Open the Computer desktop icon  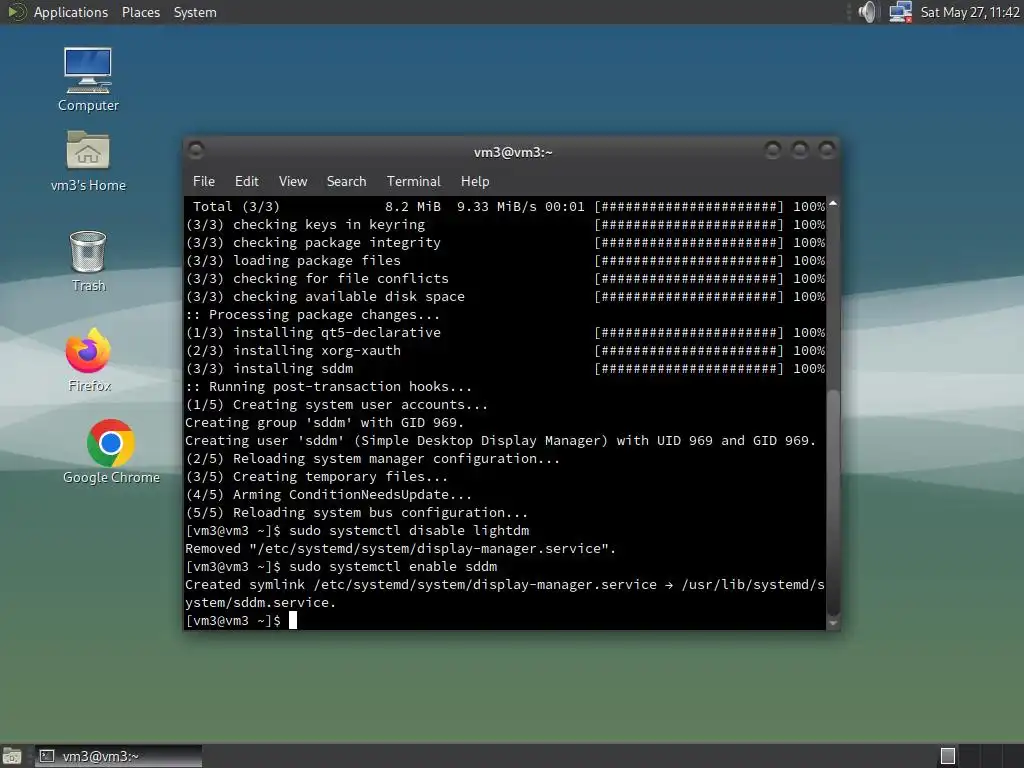click(88, 79)
